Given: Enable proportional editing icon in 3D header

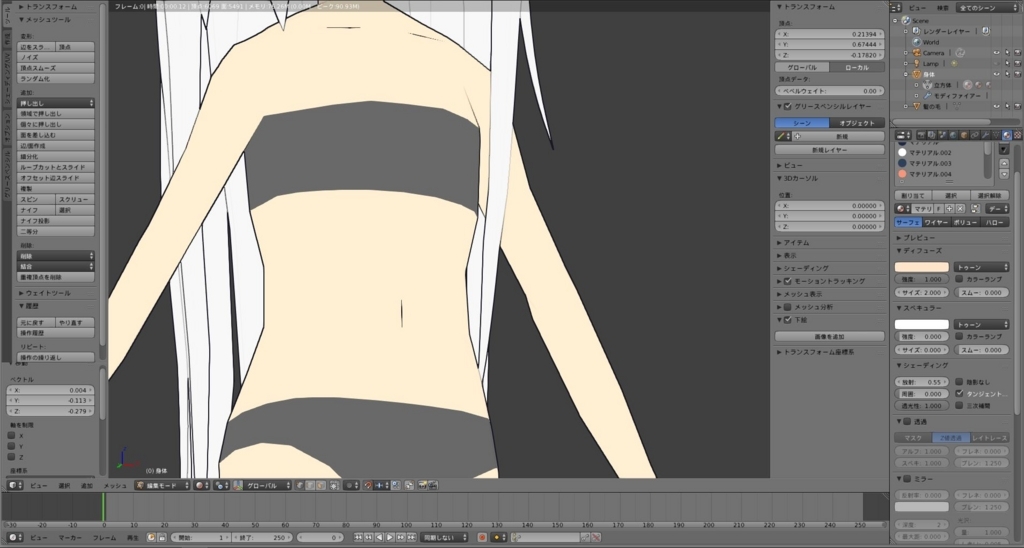Looking at the screenshot, I should [351, 485].
